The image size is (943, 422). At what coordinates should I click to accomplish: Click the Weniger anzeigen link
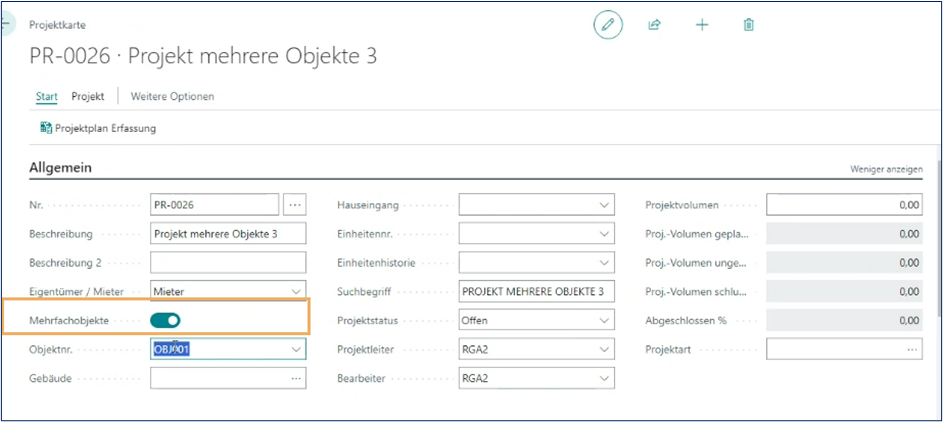pyautogui.click(x=886, y=170)
